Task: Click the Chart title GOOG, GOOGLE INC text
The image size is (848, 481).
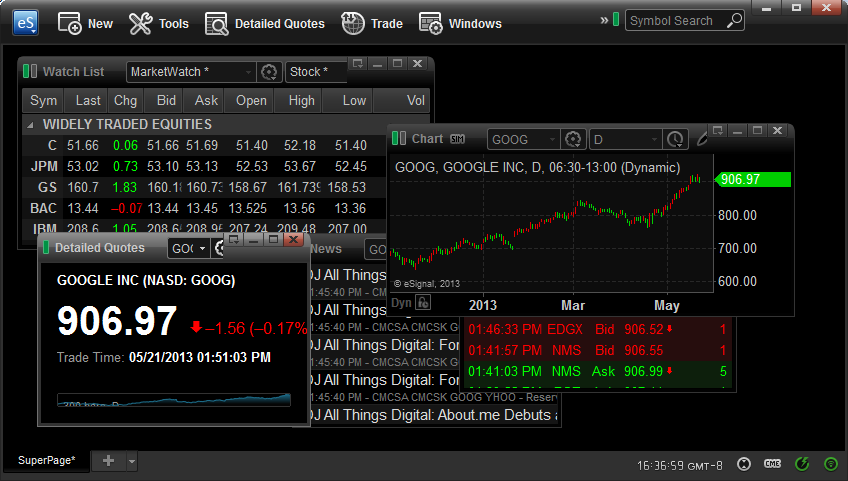Action: click(x=537, y=167)
